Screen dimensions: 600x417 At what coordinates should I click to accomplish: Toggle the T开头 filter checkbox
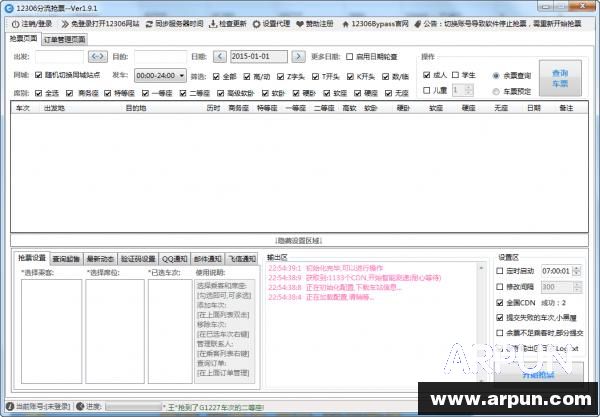coord(315,77)
